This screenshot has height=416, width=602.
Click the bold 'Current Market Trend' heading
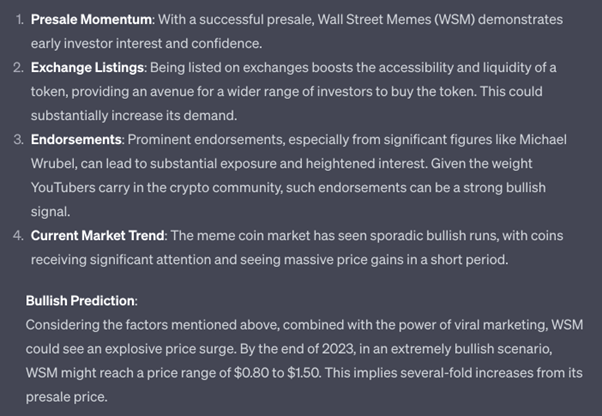pos(98,236)
